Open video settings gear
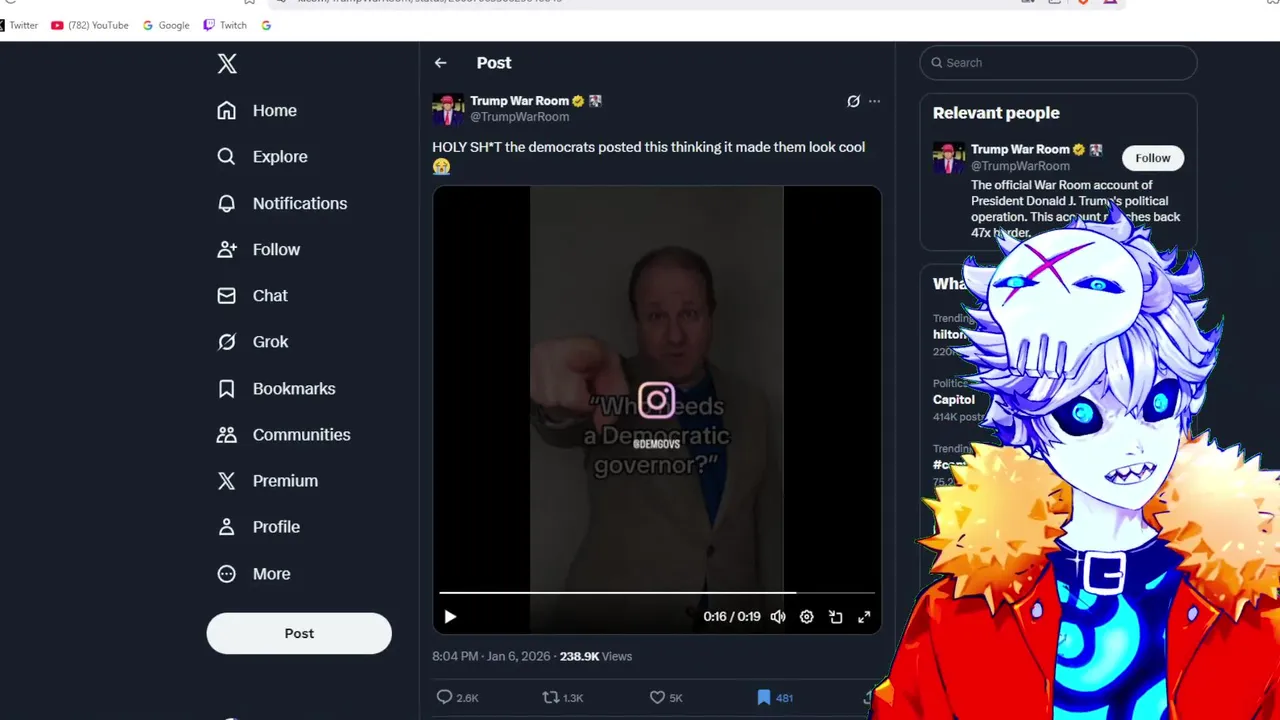 807,617
